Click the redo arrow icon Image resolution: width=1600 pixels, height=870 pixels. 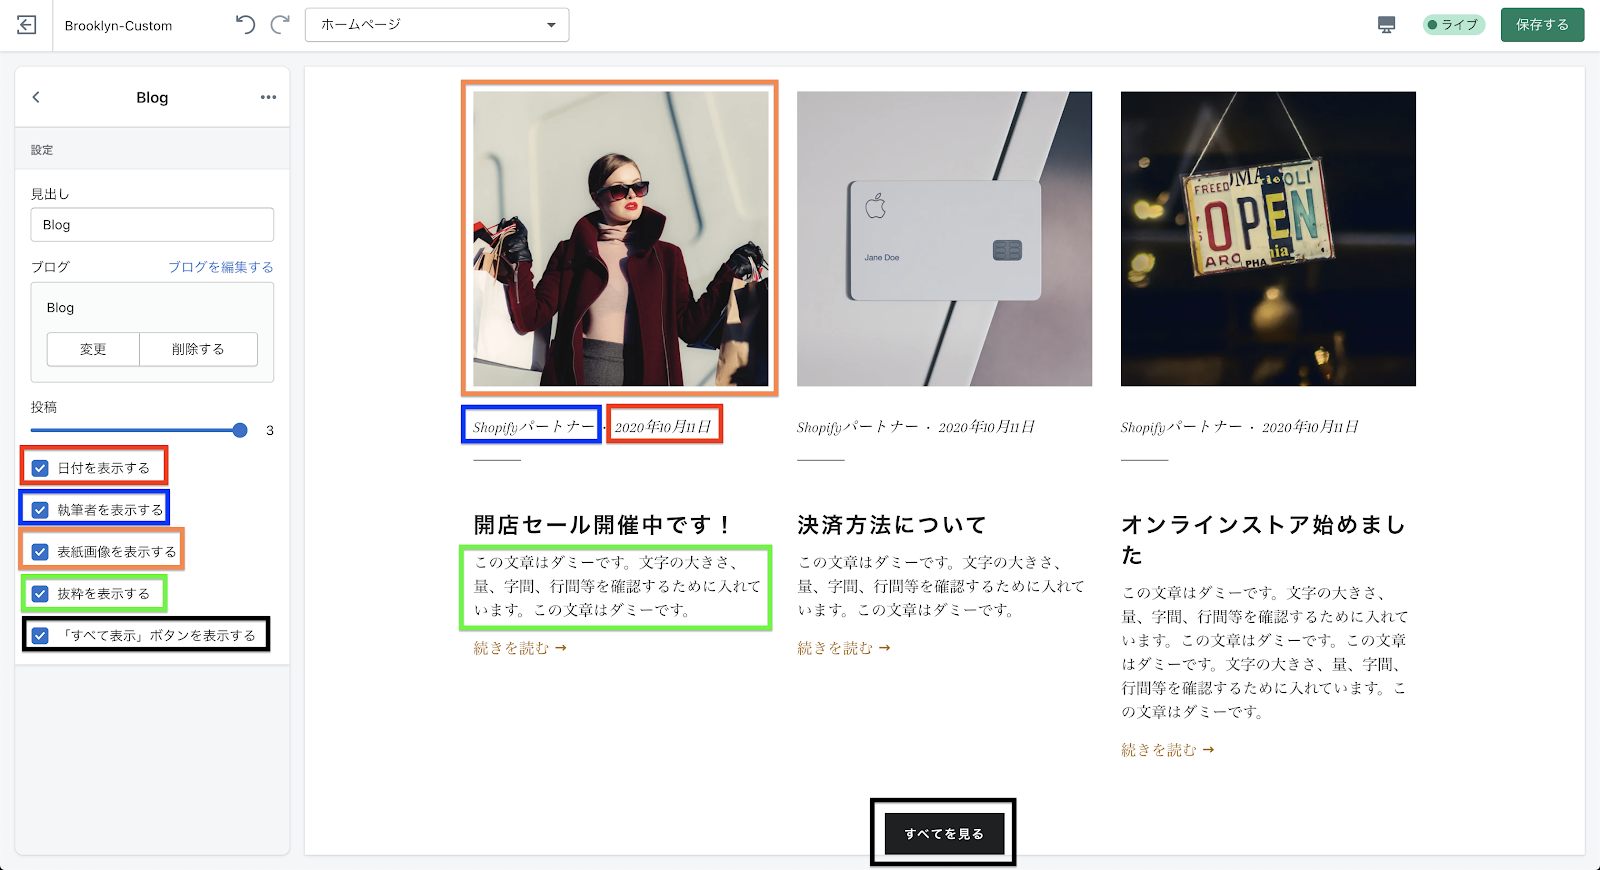[280, 25]
